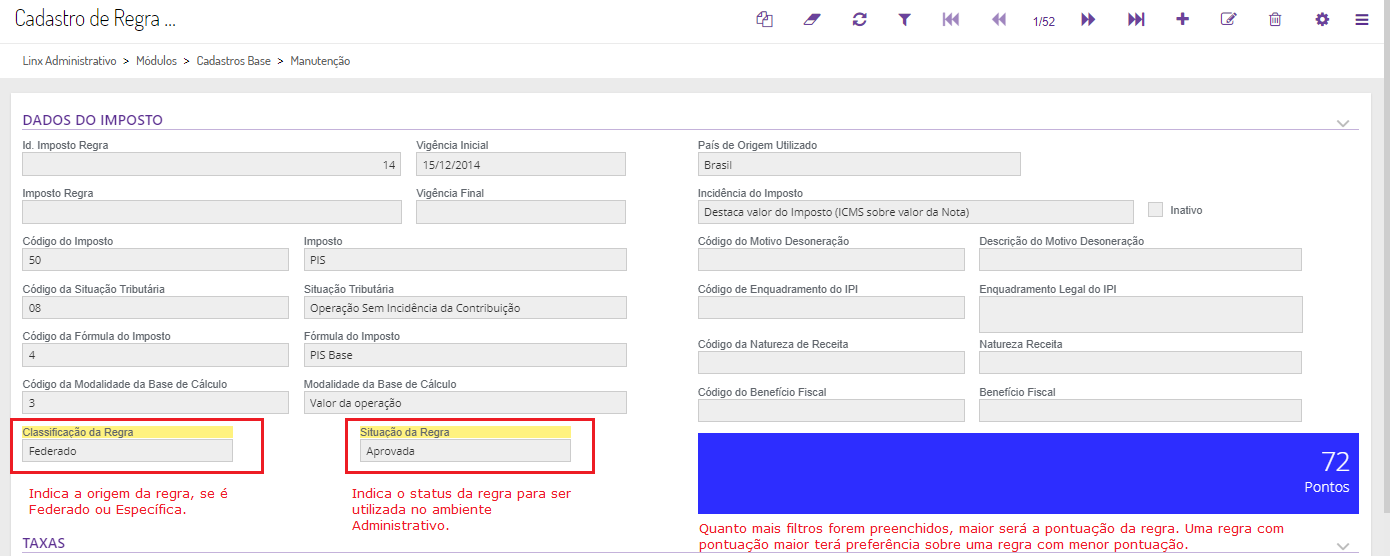The height and width of the screenshot is (556, 1390).
Task: Click Enquadramento Legal do IPI field
Action: (1140, 314)
